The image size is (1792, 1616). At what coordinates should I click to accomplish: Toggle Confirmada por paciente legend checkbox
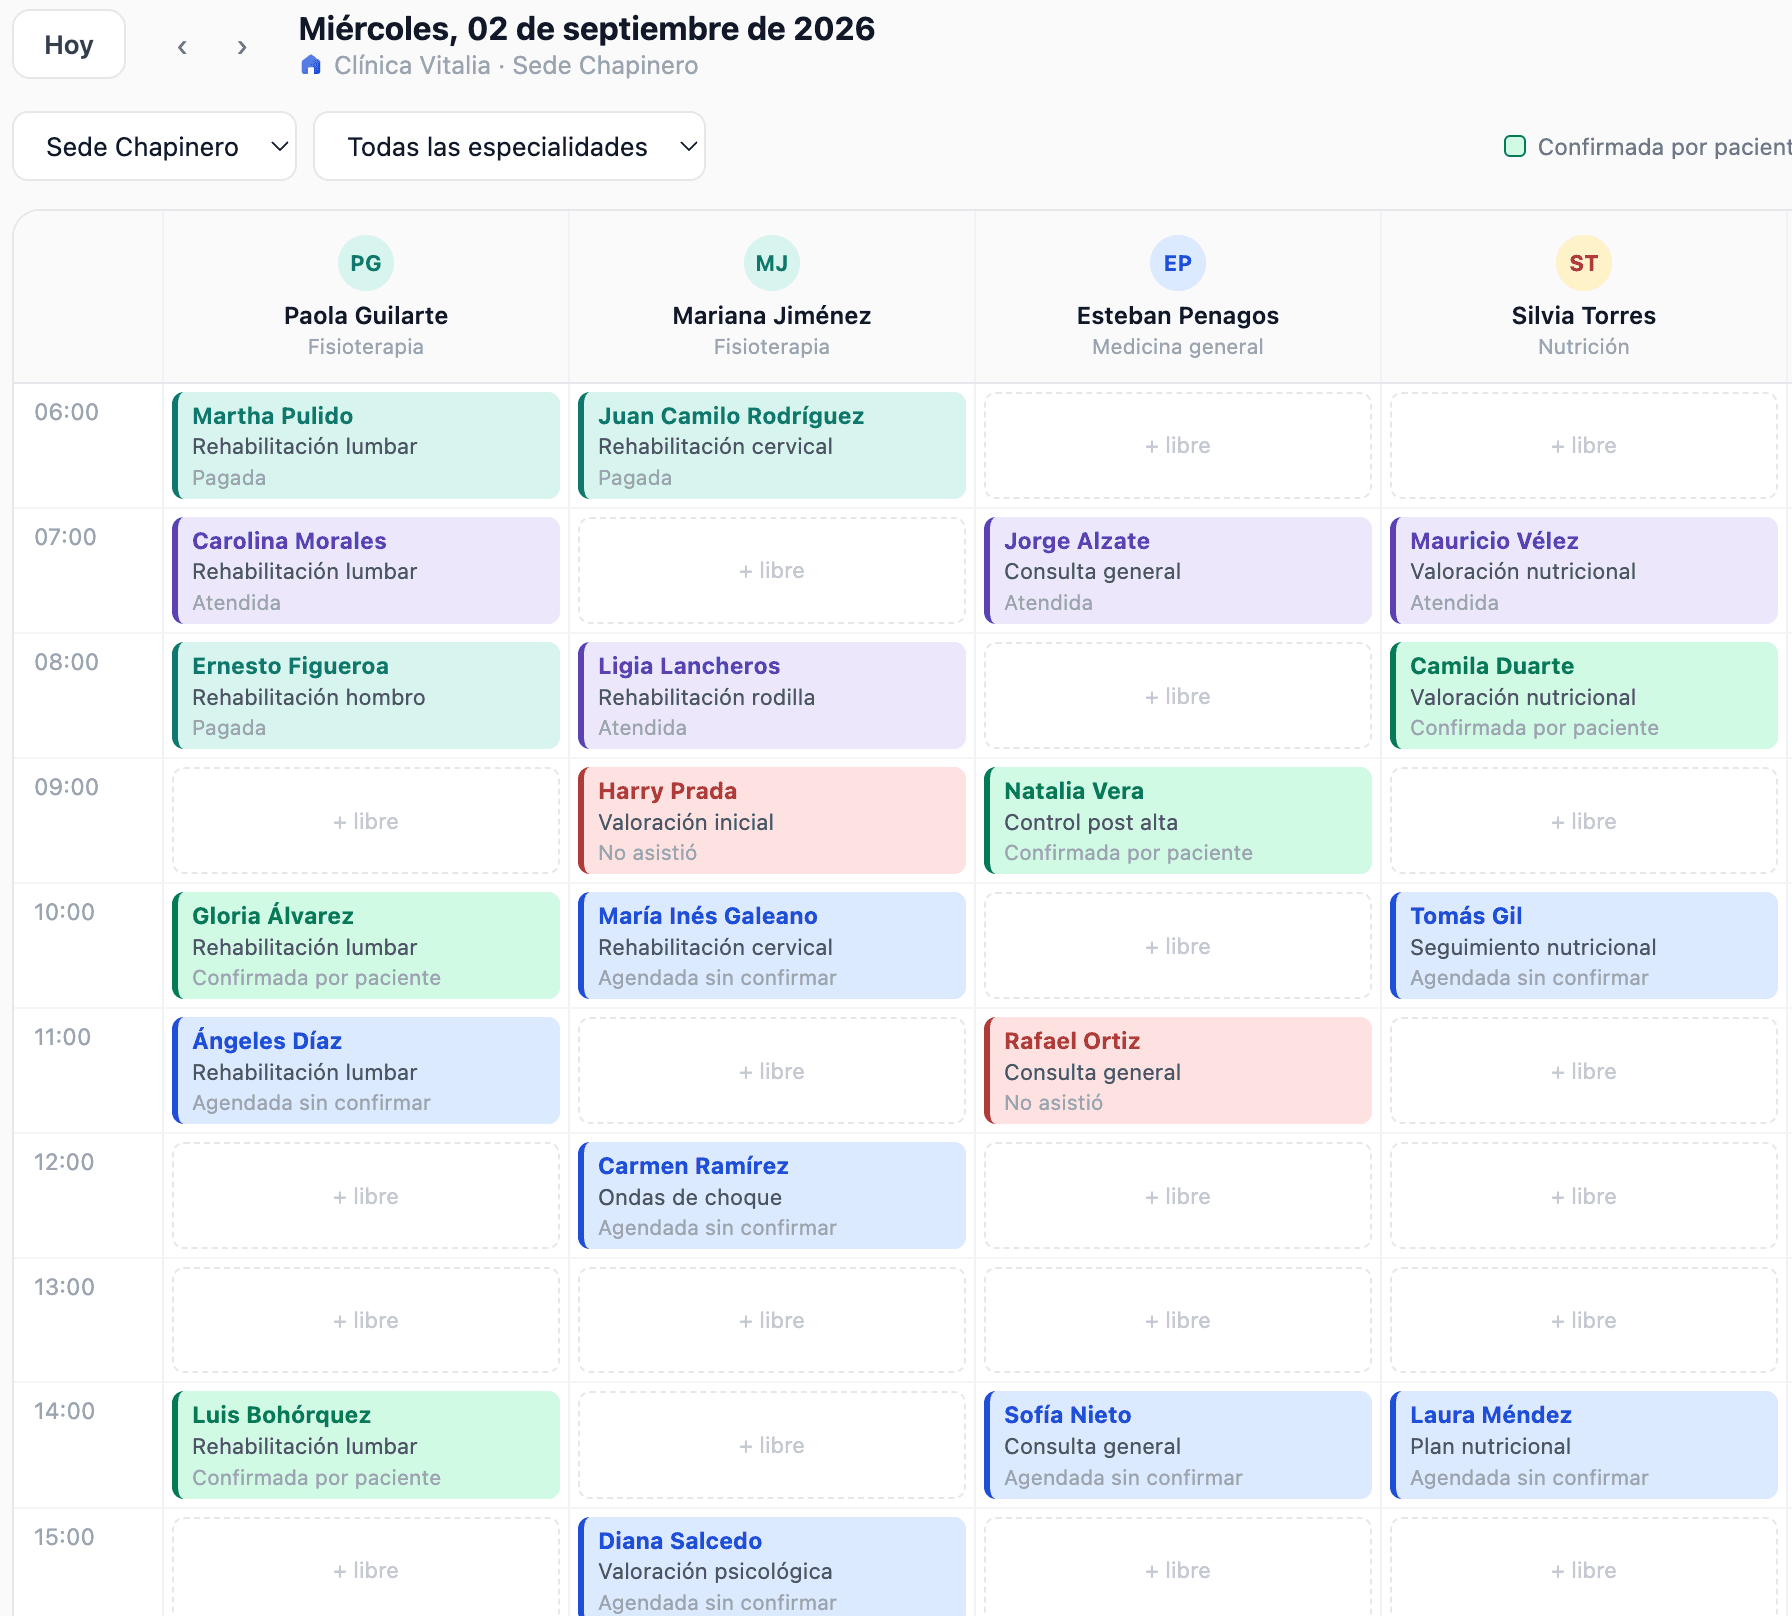tap(1515, 146)
